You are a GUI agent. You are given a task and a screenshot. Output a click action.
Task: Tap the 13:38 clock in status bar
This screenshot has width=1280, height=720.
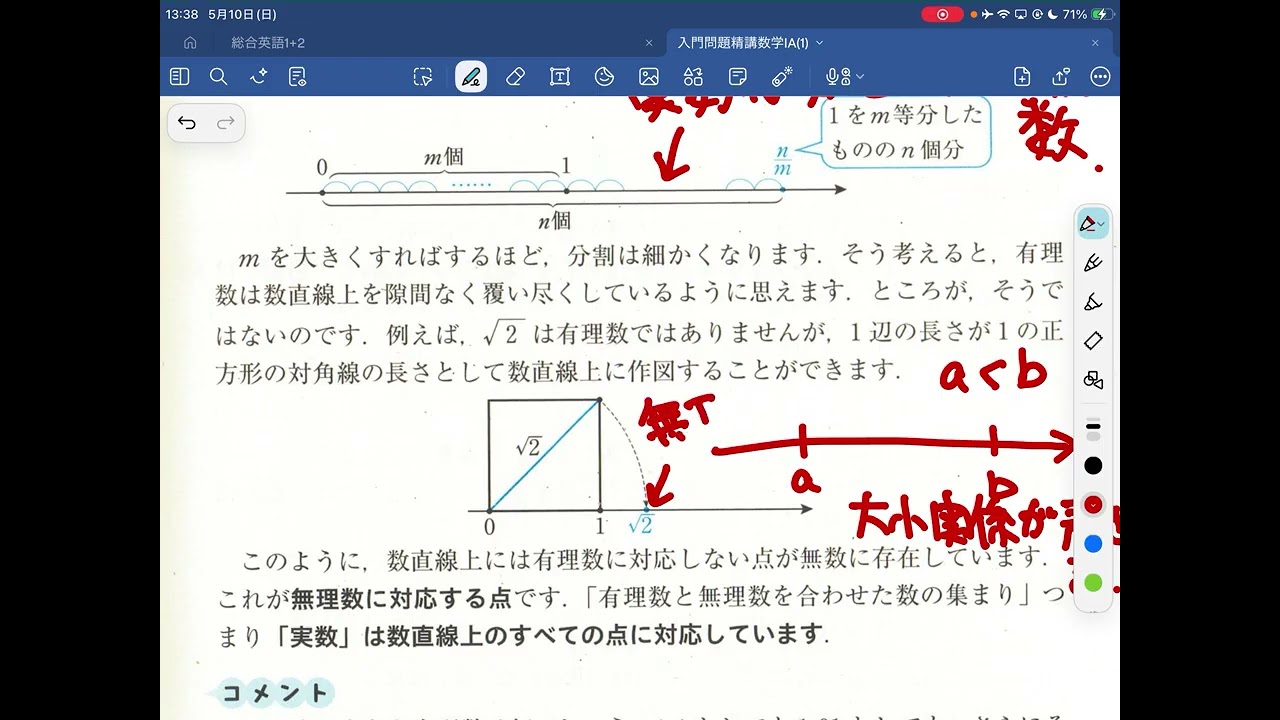(182, 14)
